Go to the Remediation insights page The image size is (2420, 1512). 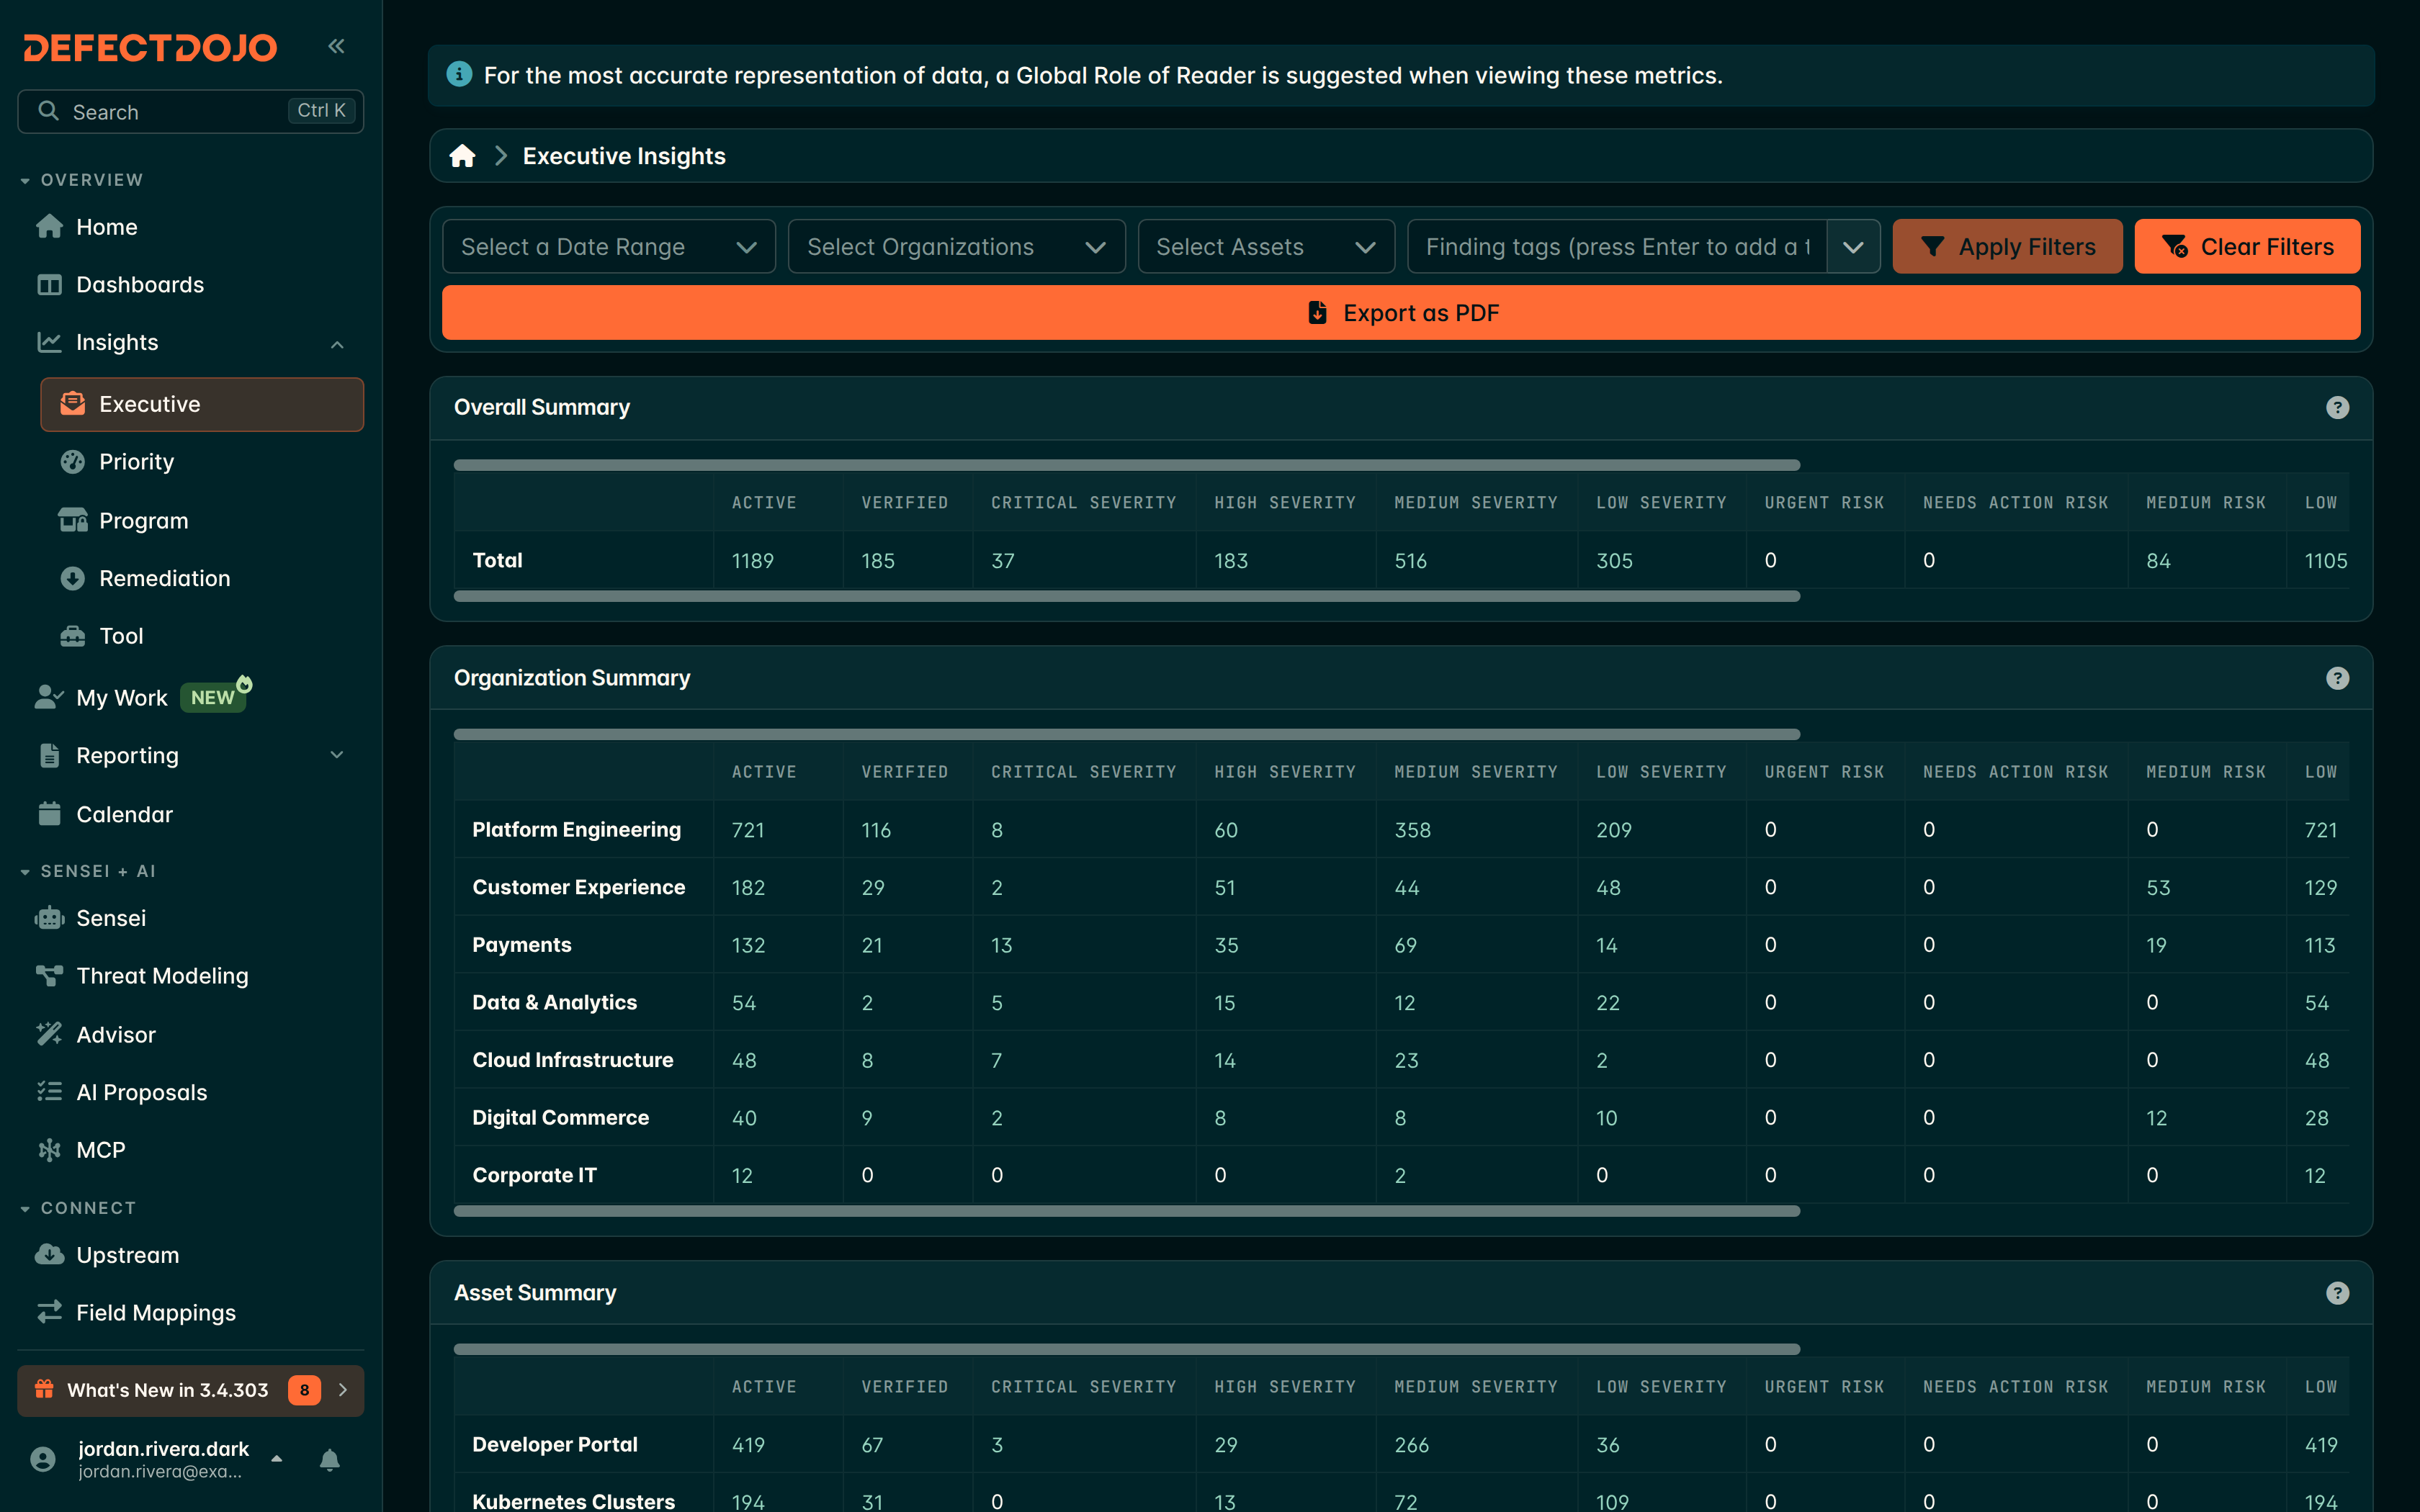(x=201, y=578)
